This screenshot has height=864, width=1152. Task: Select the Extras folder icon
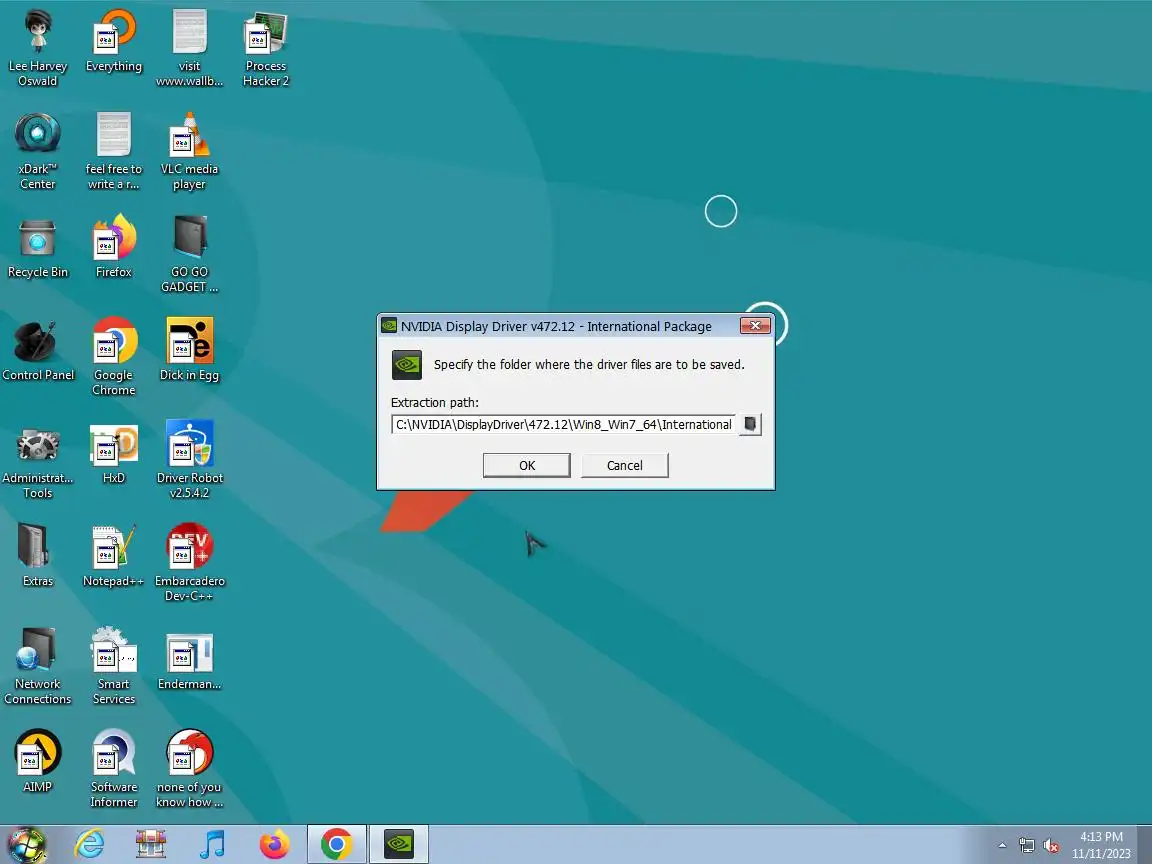point(37,555)
